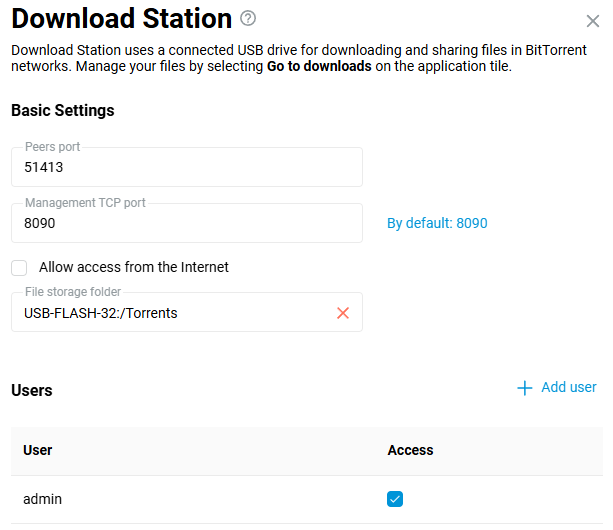This screenshot has width=613, height=530.
Task: Click the Users section heading
Action: coord(32,390)
